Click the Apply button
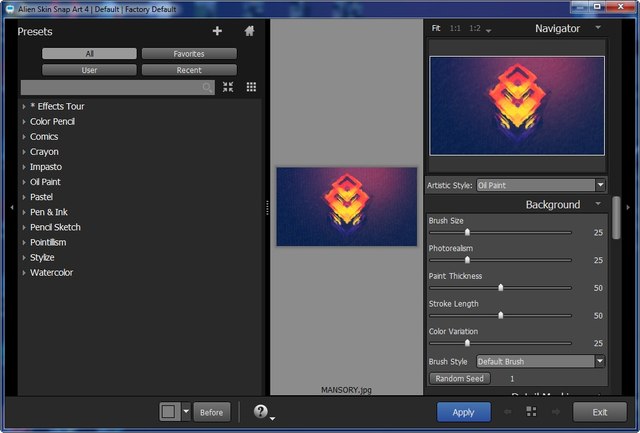640x433 pixels. 463,412
